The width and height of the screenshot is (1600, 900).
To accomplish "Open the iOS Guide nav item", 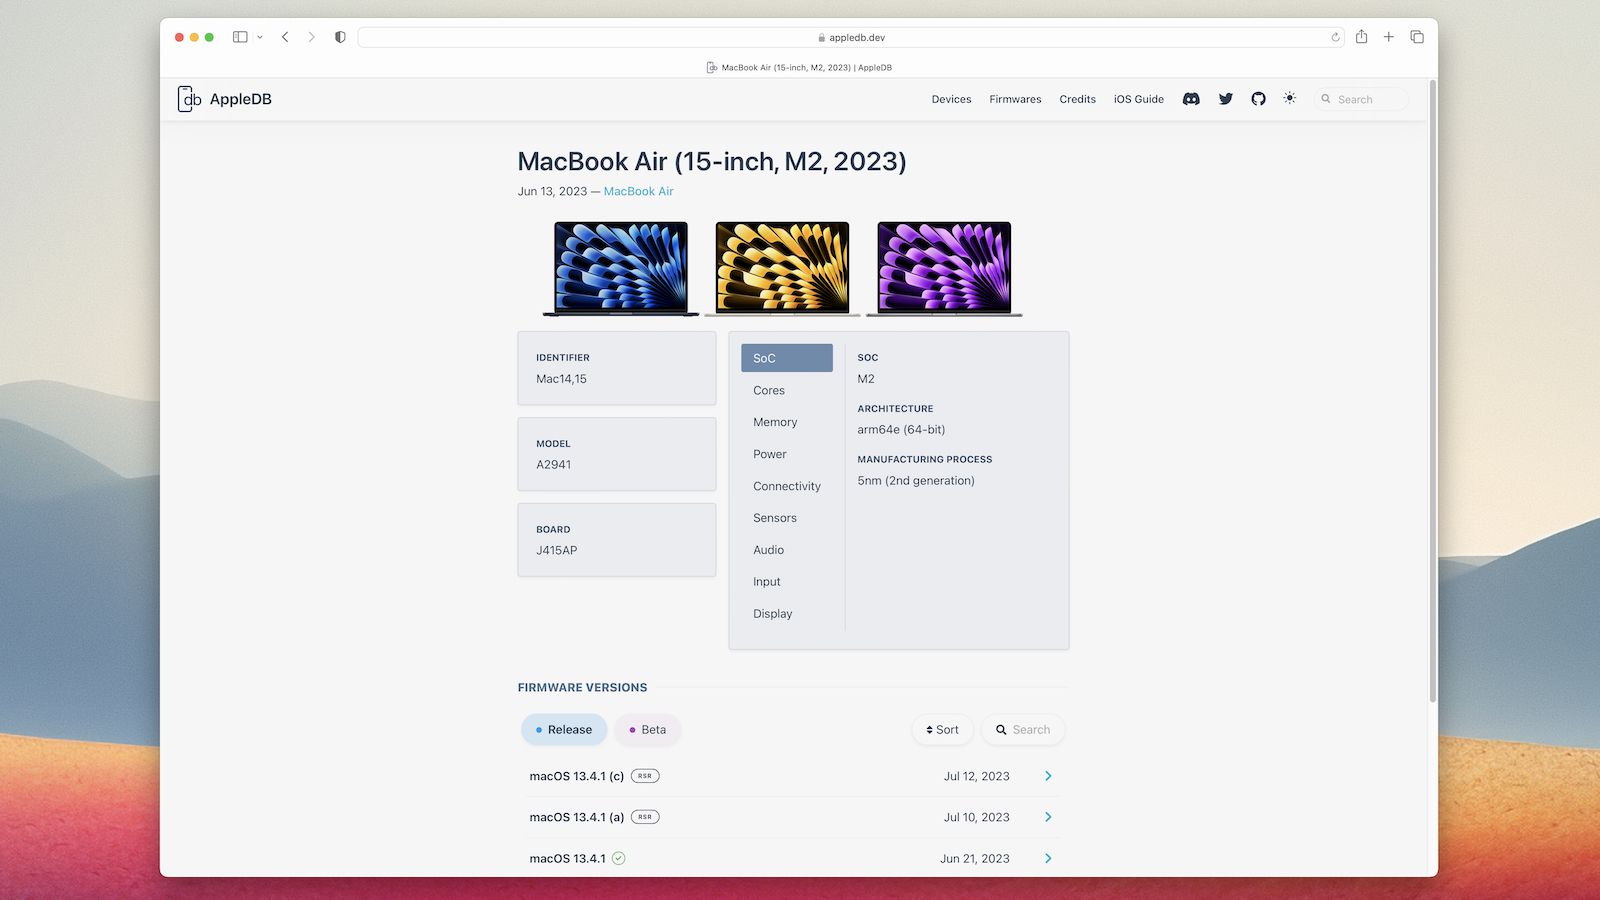I will [x=1138, y=99].
